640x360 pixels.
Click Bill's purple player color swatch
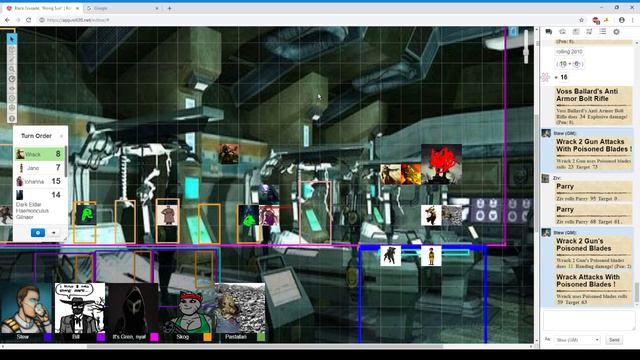101,337
